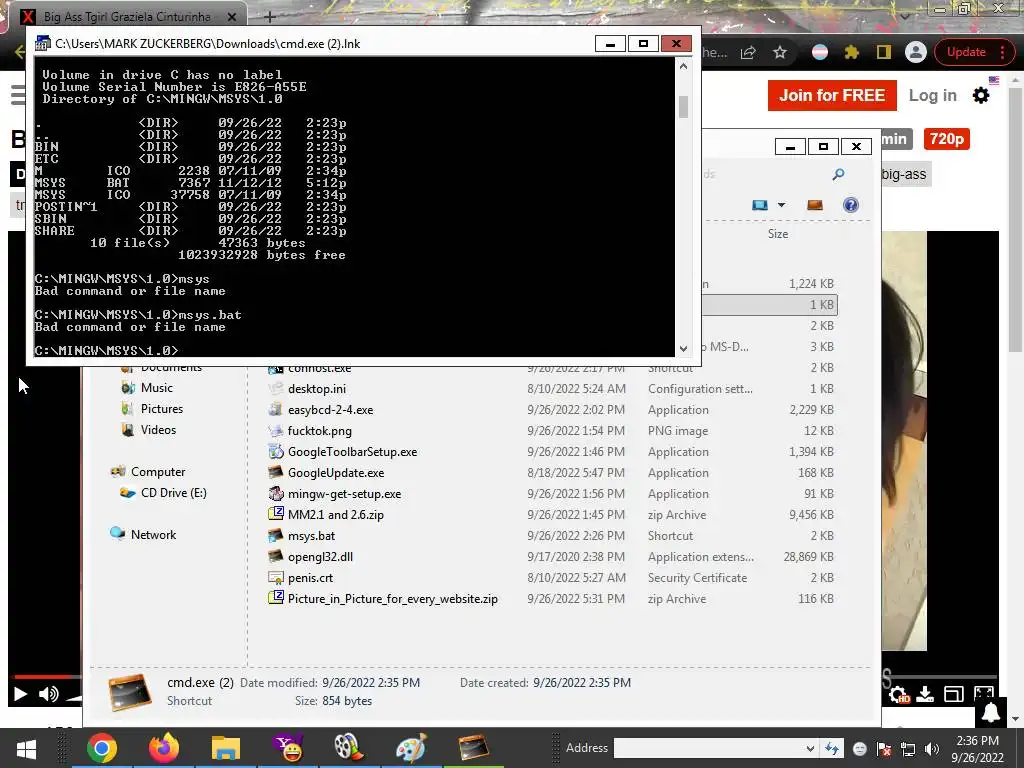Open CD Drive (E:) in the navigation pane
Viewport: 1024px width, 768px height.
pos(174,492)
